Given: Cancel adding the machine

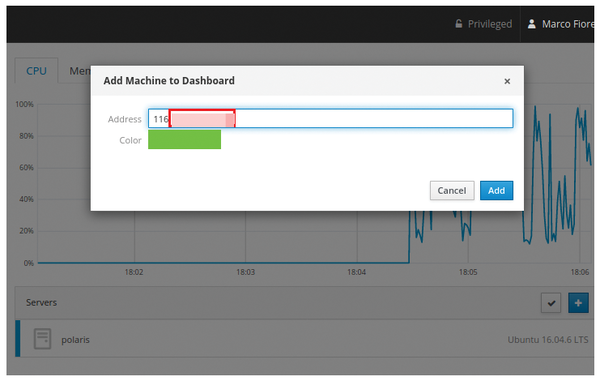Looking at the screenshot, I should pos(452,190).
